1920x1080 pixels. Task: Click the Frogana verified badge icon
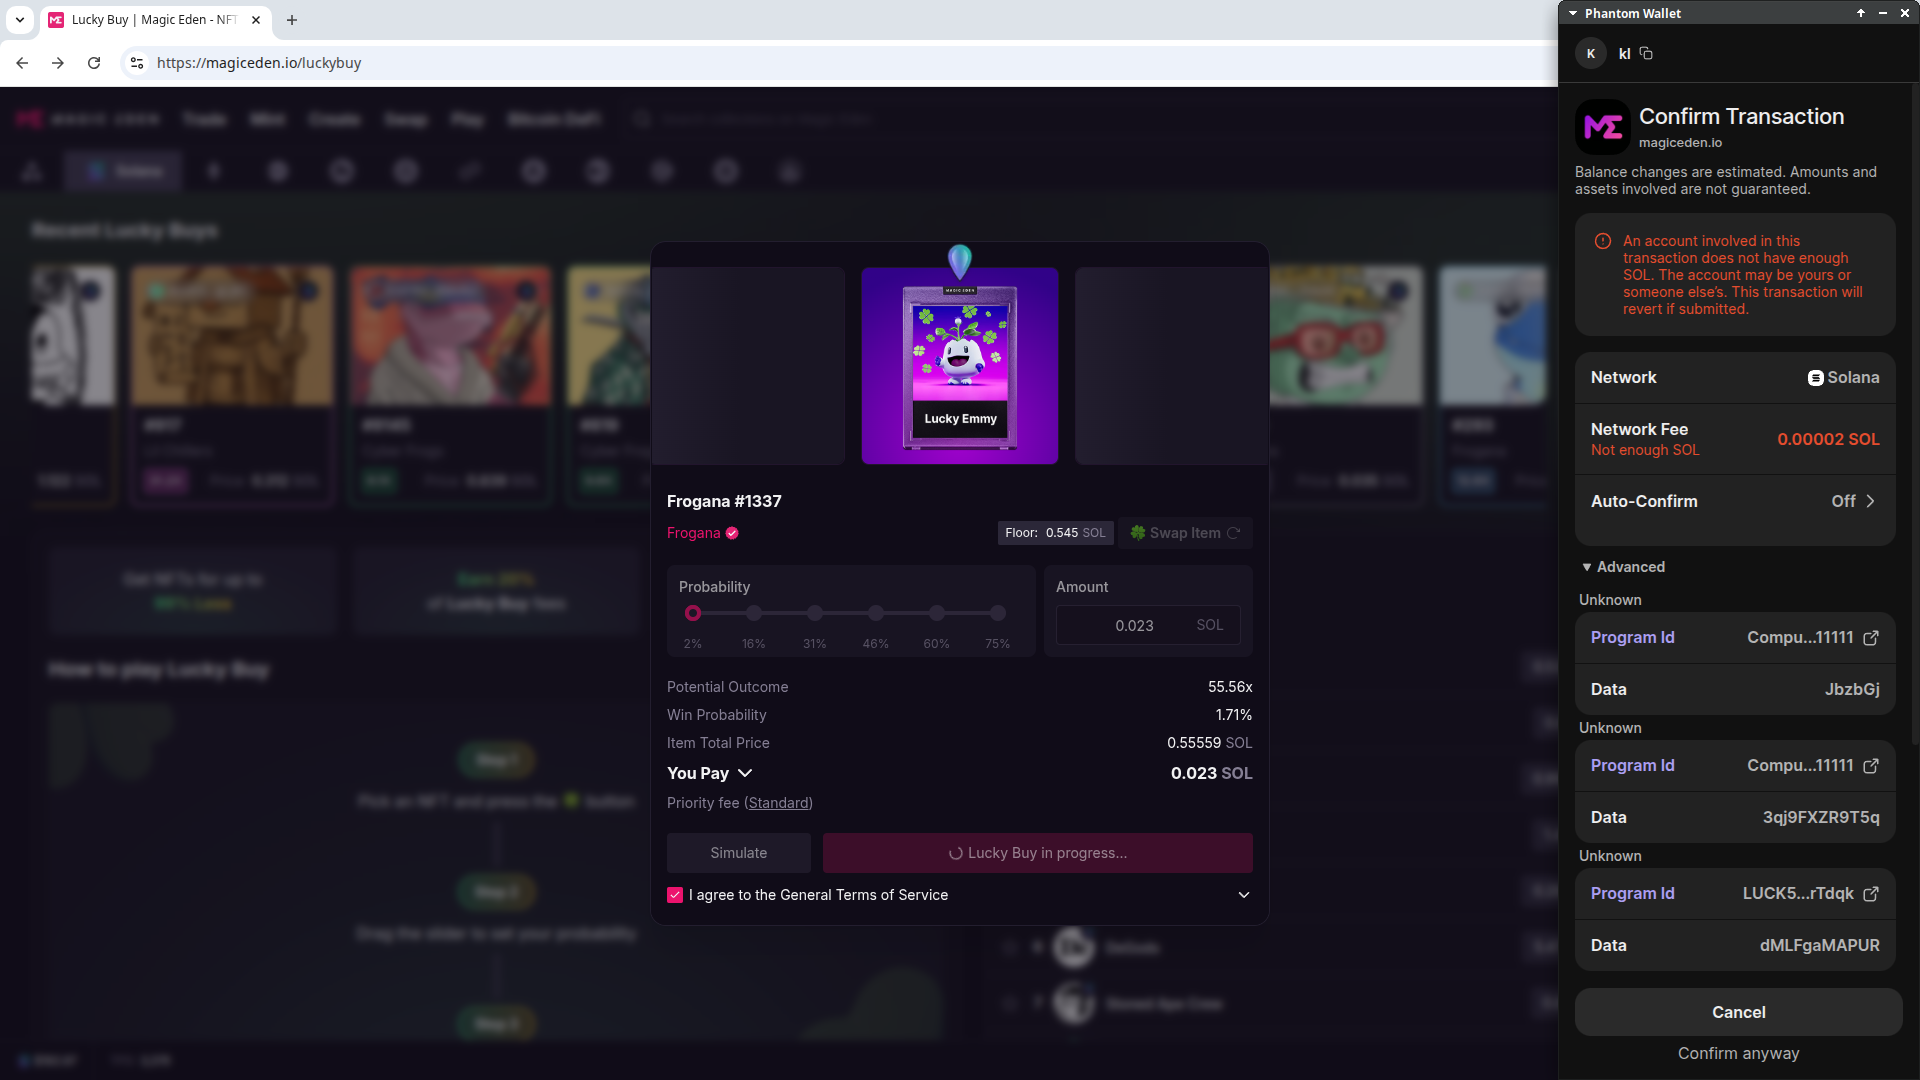[x=732, y=533]
